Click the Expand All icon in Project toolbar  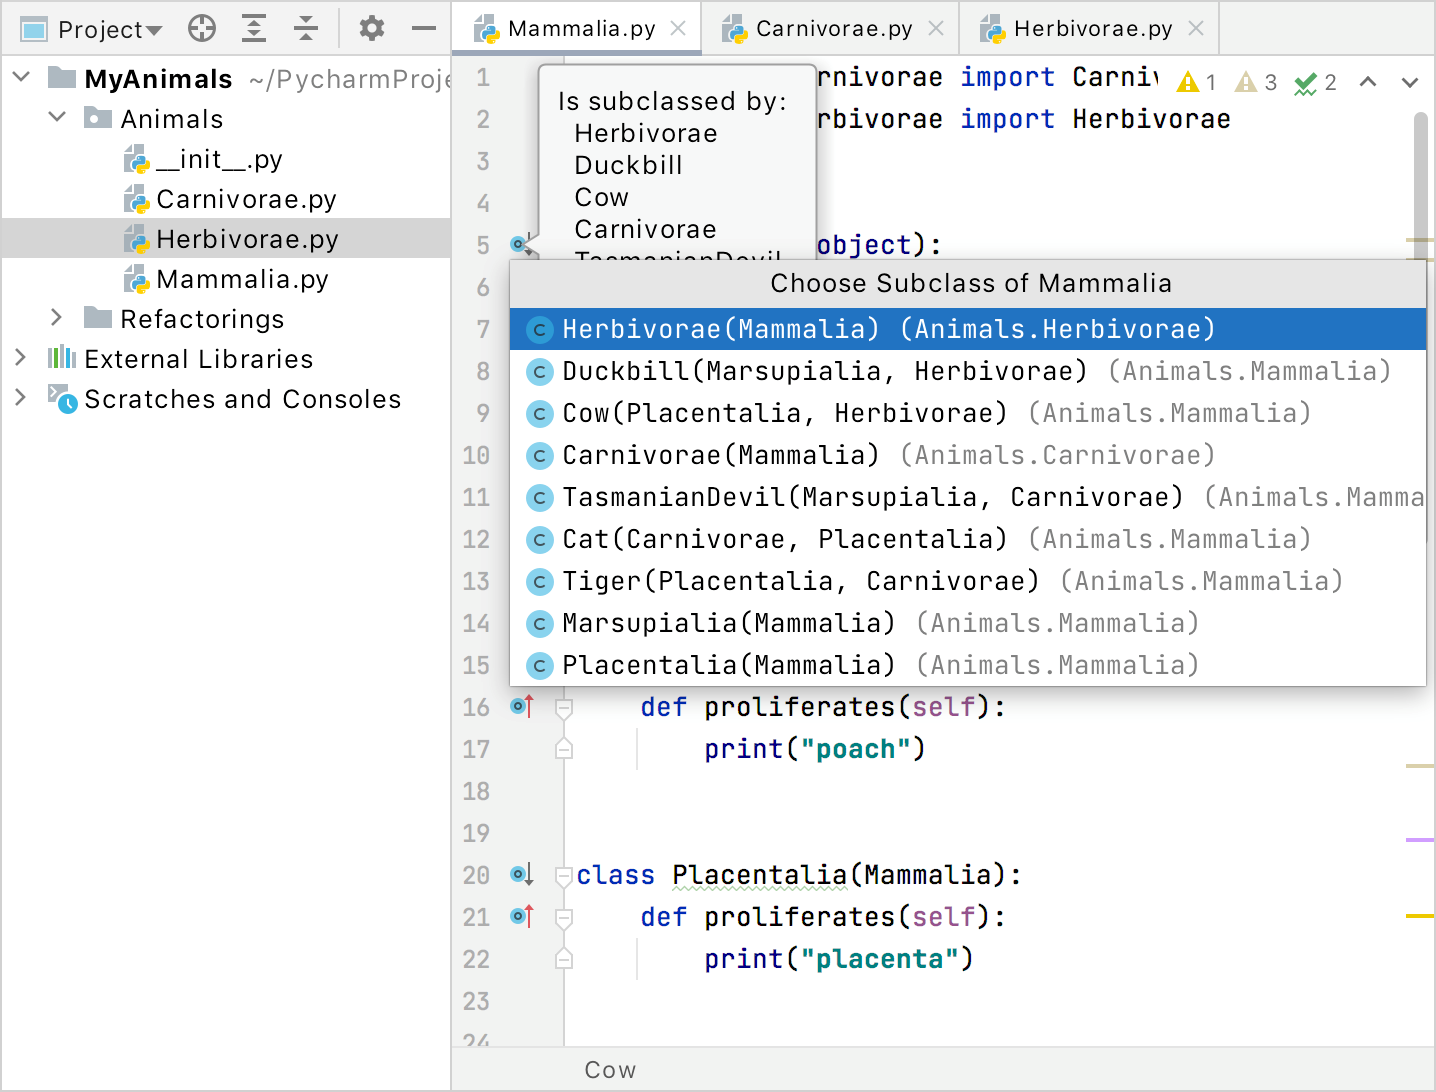[254, 29]
